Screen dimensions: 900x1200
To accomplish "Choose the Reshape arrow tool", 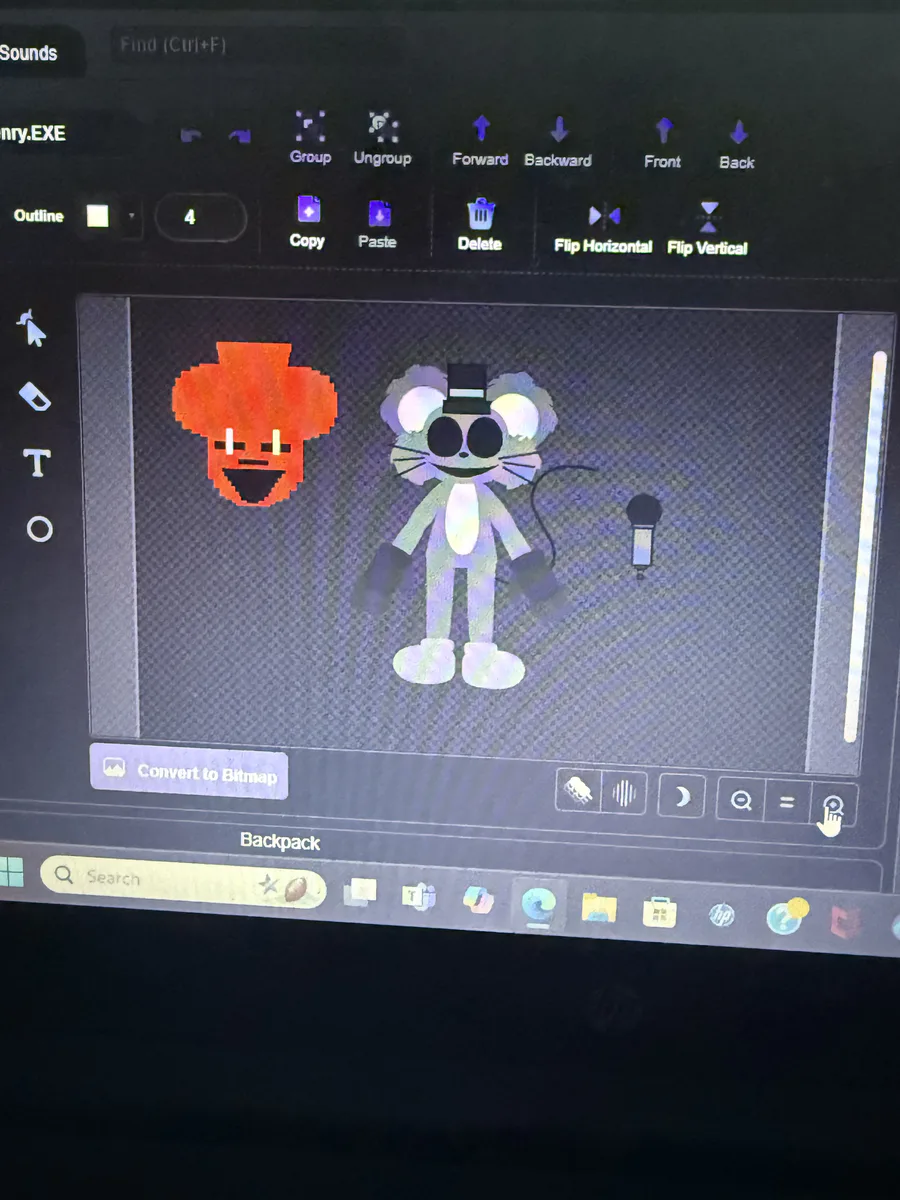I will tap(33, 328).
